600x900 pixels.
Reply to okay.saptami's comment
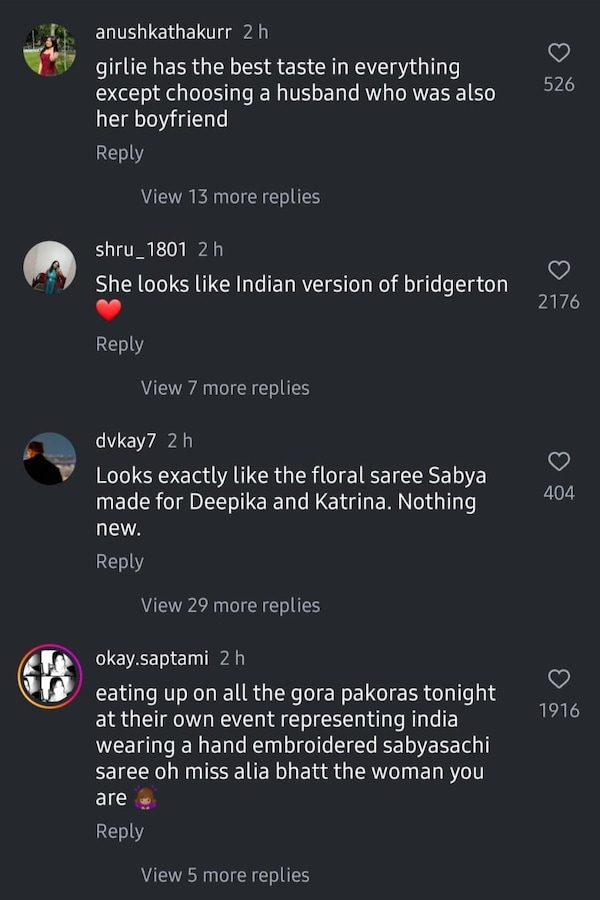point(119,831)
